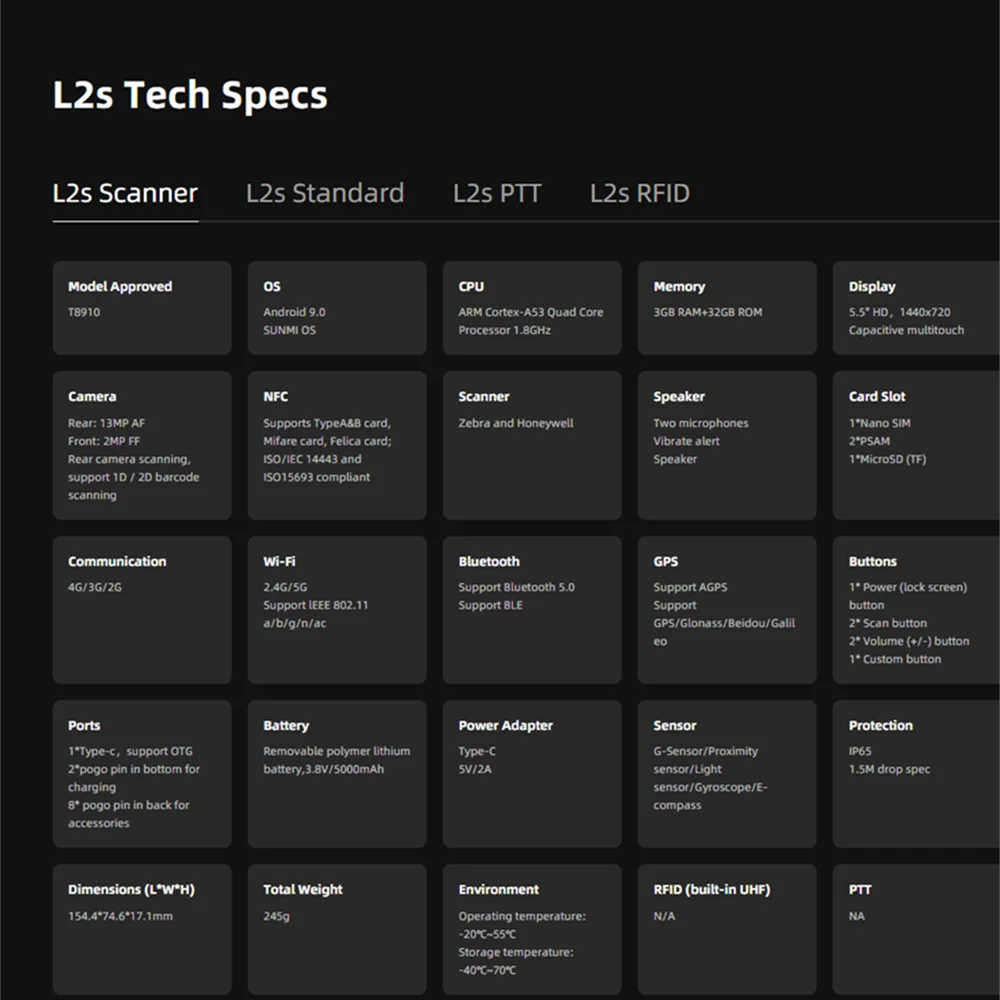This screenshot has width=1000, height=1000.
Task: Open the L2s Standard tab
Action: (325, 193)
